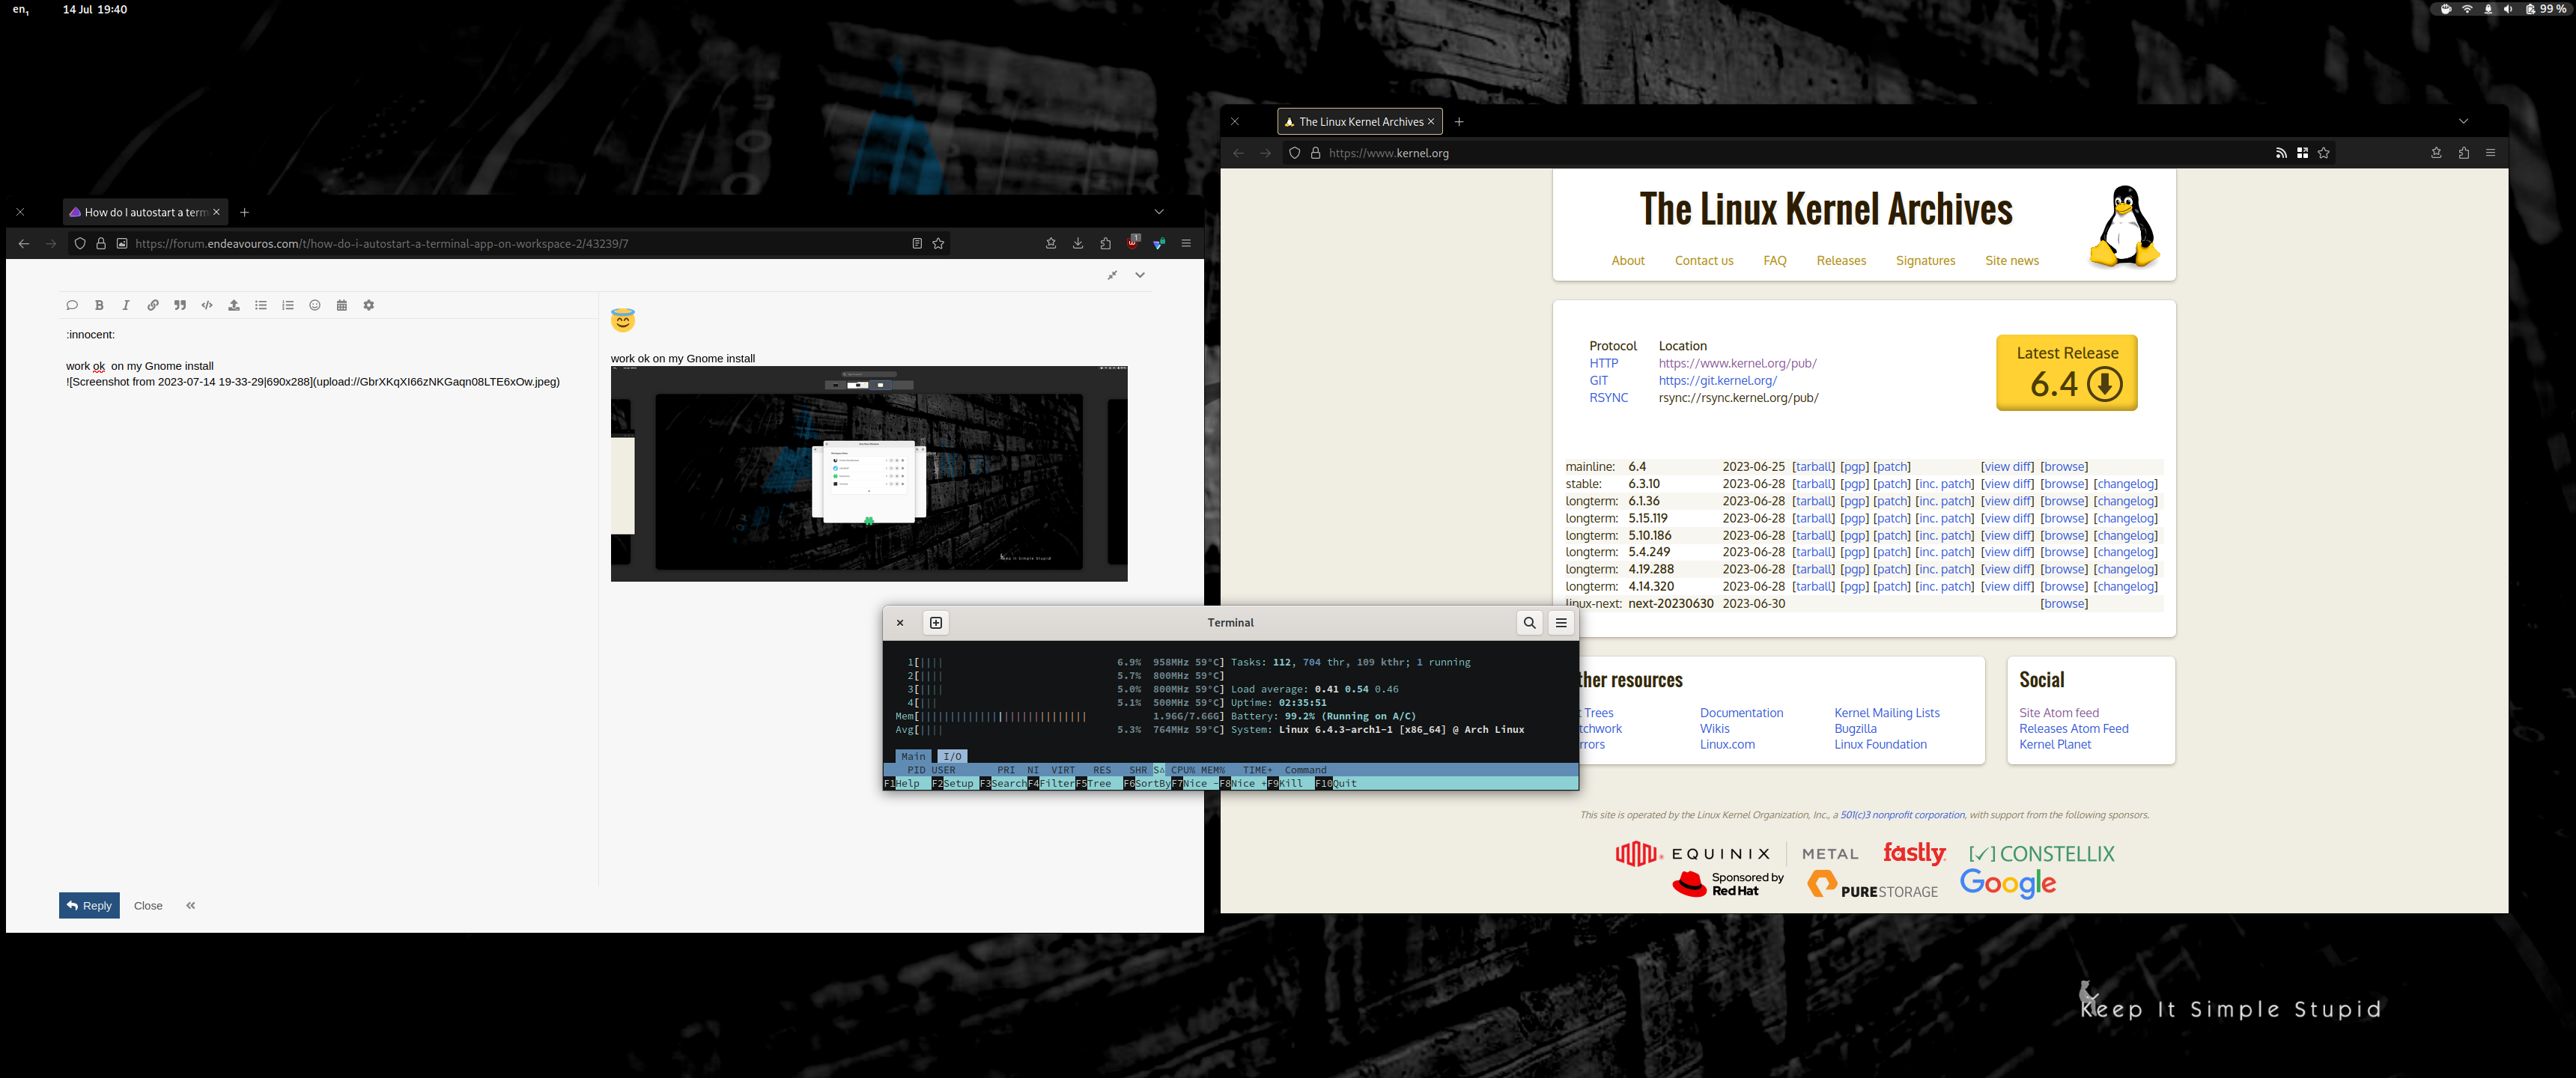Open the changelog link for stable 6.3.10
This screenshot has height=1078, width=2576.
tap(2125, 484)
